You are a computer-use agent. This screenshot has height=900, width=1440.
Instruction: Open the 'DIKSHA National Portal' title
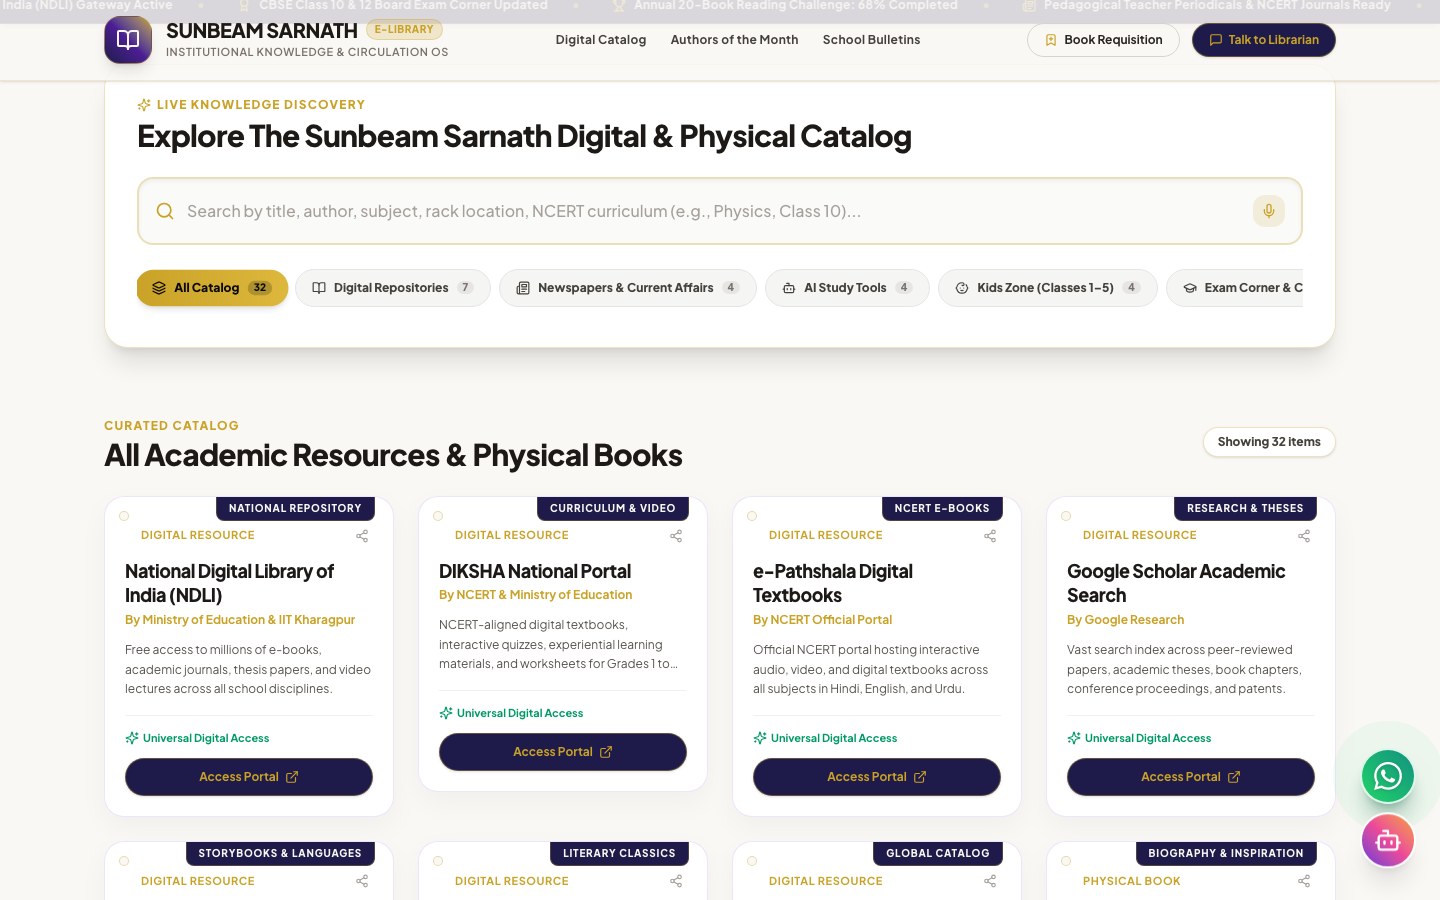[535, 571]
